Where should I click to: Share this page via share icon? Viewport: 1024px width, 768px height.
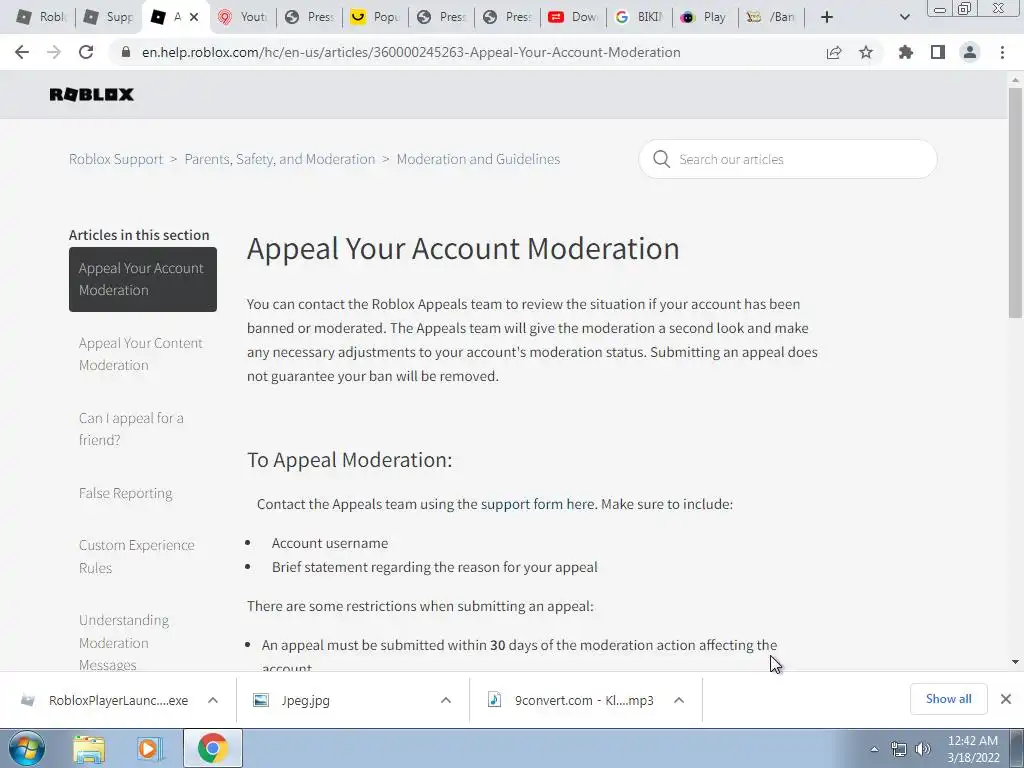[x=834, y=52]
